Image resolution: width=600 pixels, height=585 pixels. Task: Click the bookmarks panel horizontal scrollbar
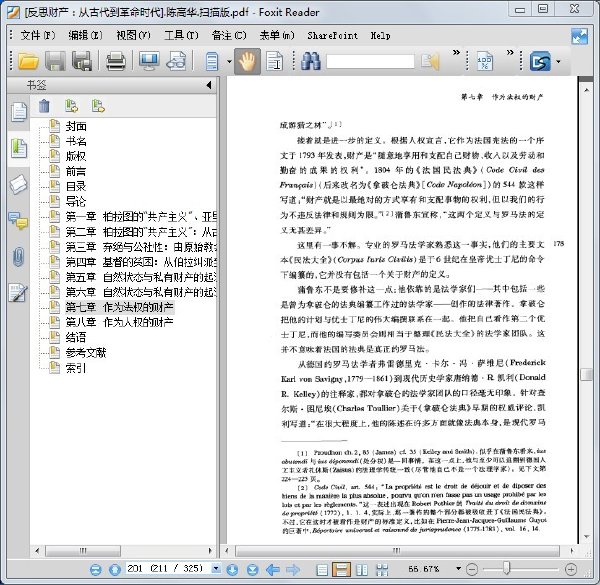tap(83, 551)
